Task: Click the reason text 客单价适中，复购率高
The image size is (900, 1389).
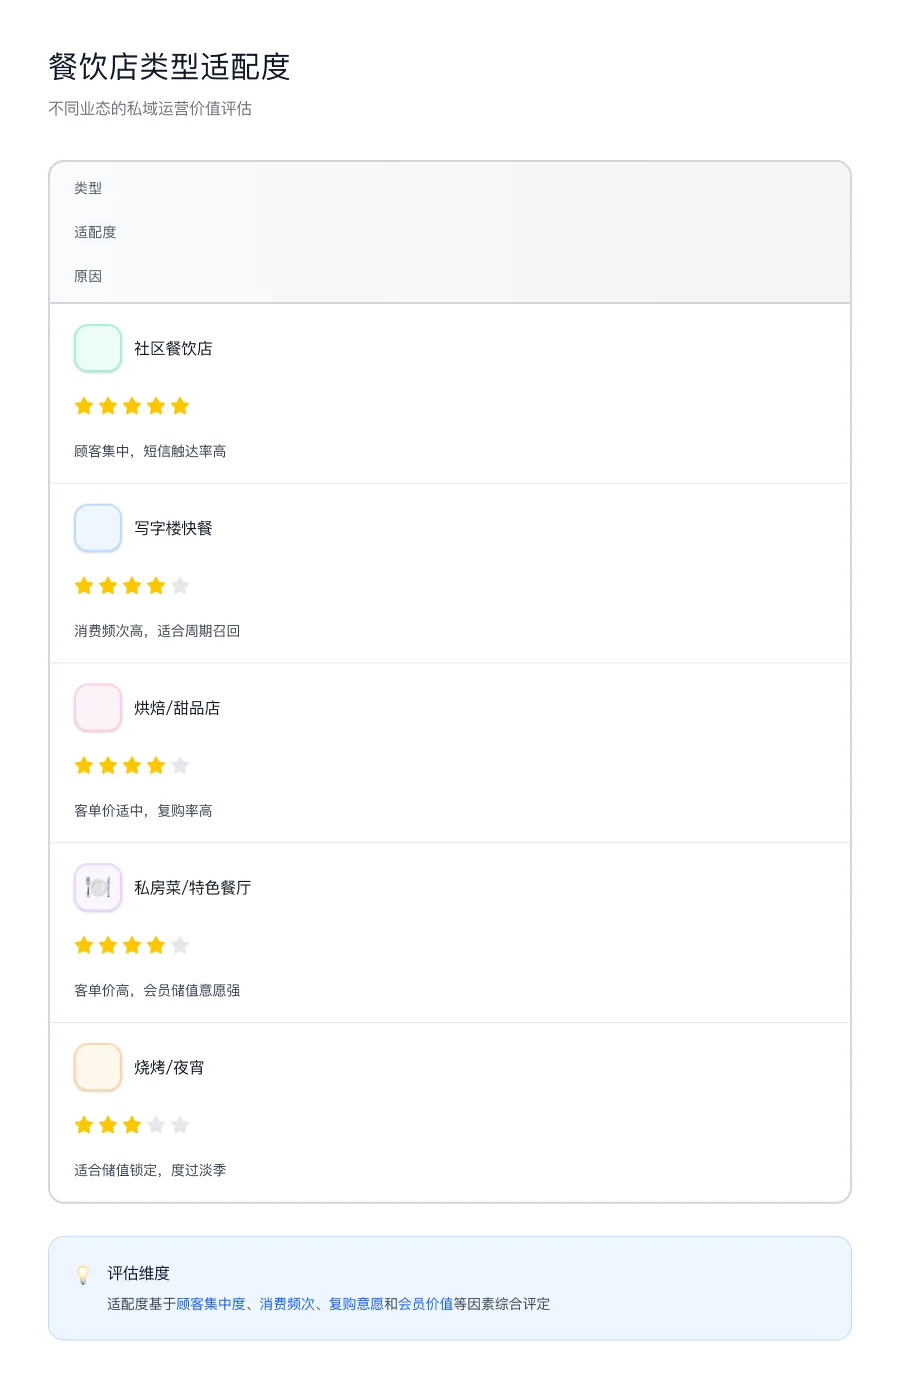Action: pos(143,811)
